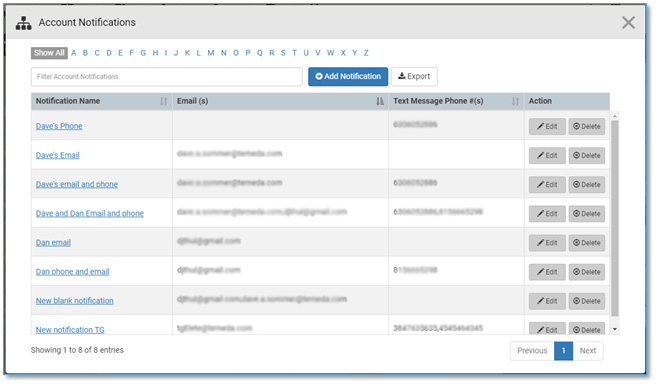Image resolution: width=656 pixels, height=384 pixels.
Task: Filter notifications by letter G
Action: pyautogui.click(x=143, y=53)
